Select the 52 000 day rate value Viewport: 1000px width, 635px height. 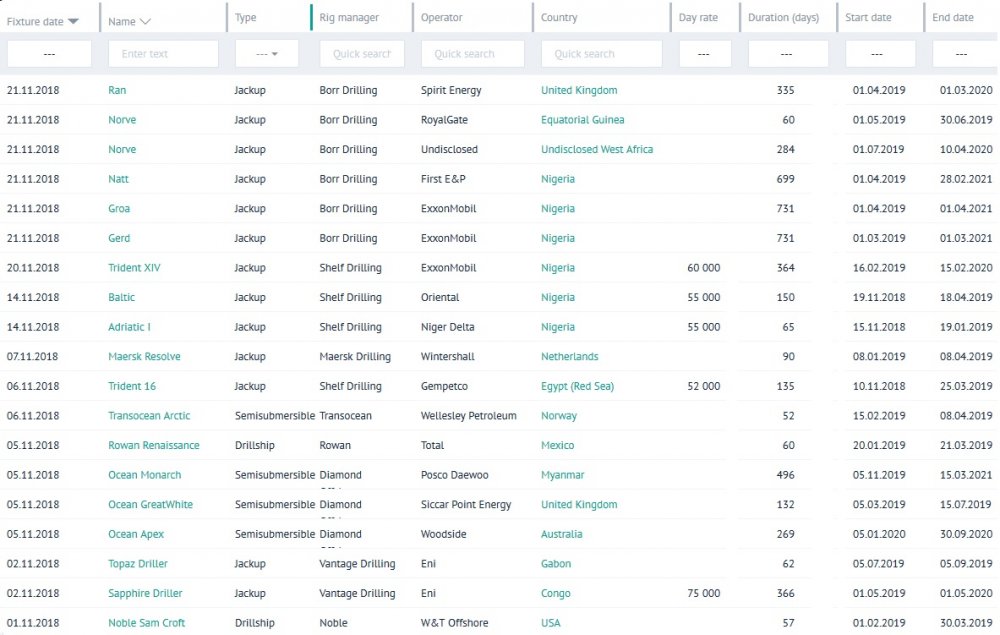tap(703, 386)
